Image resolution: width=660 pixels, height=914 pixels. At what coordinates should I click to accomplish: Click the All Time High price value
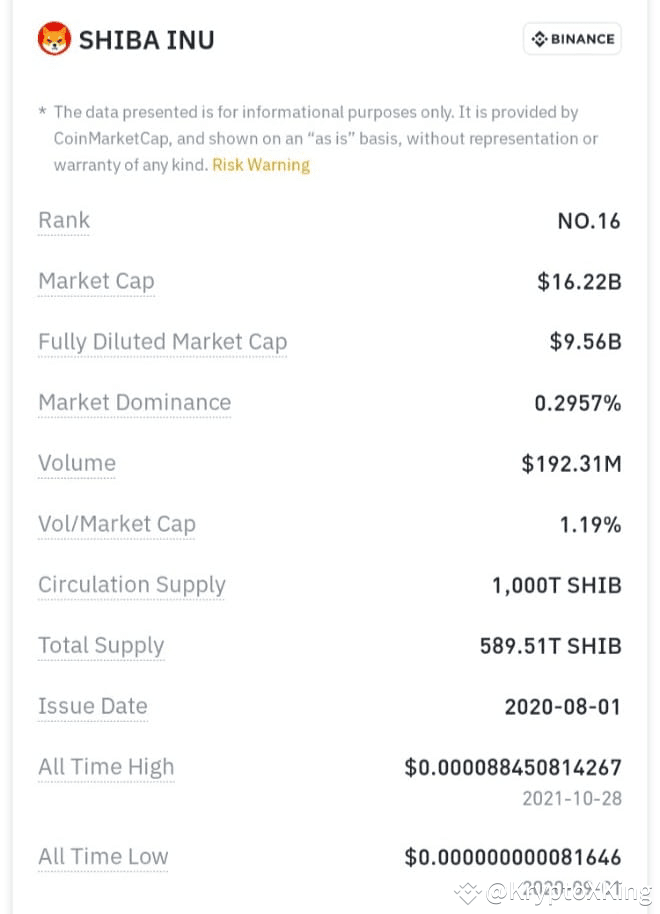pyautogui.click(x=513, y=768)
